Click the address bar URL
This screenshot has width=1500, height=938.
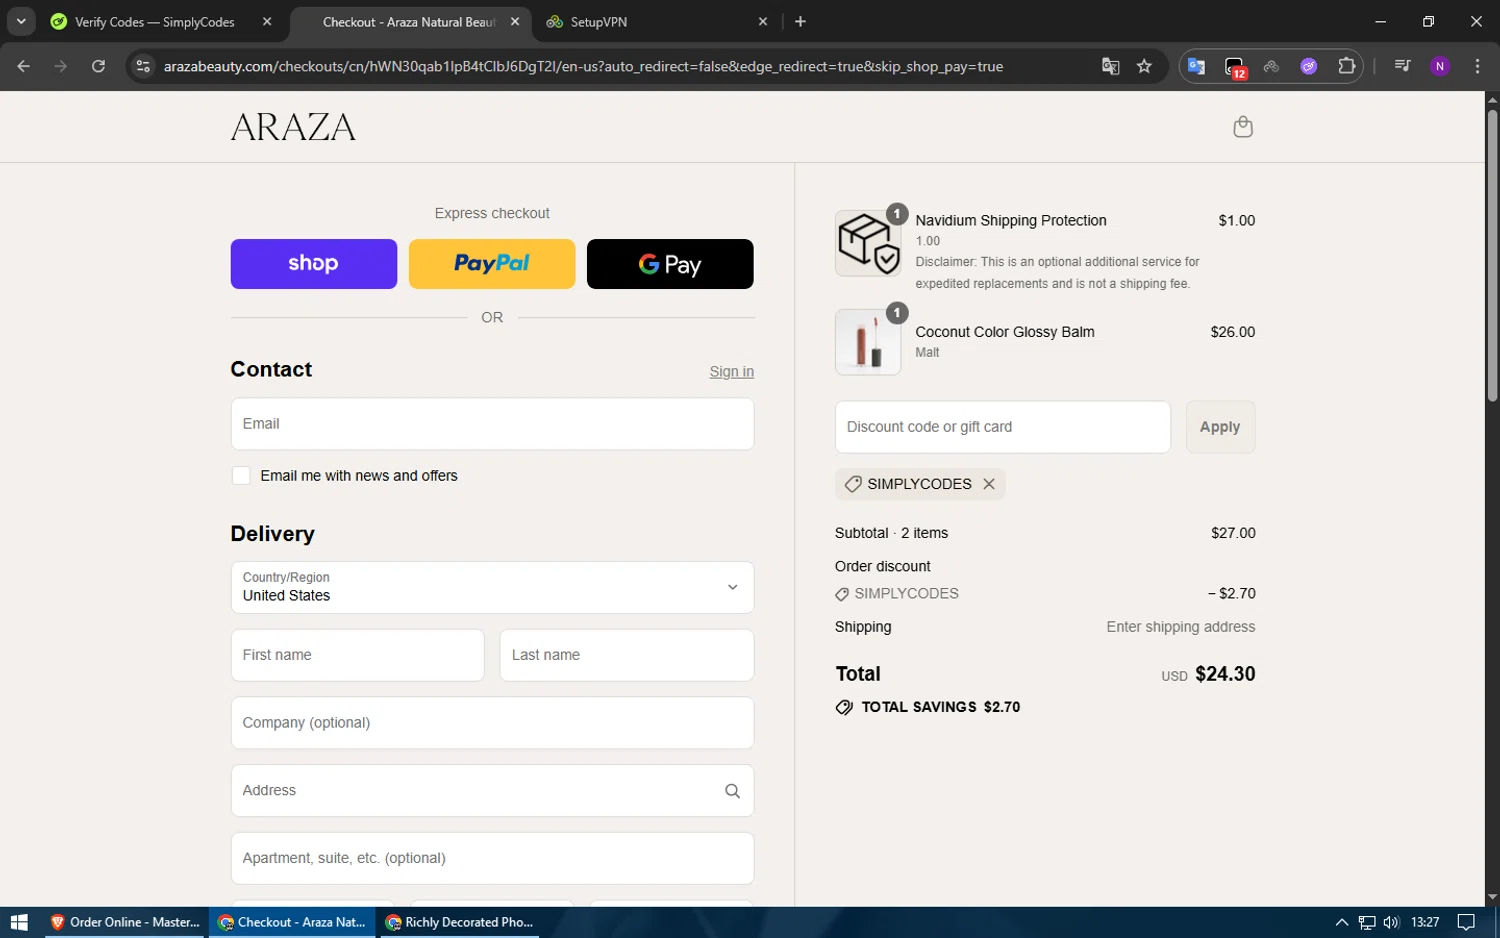(583, 66)
